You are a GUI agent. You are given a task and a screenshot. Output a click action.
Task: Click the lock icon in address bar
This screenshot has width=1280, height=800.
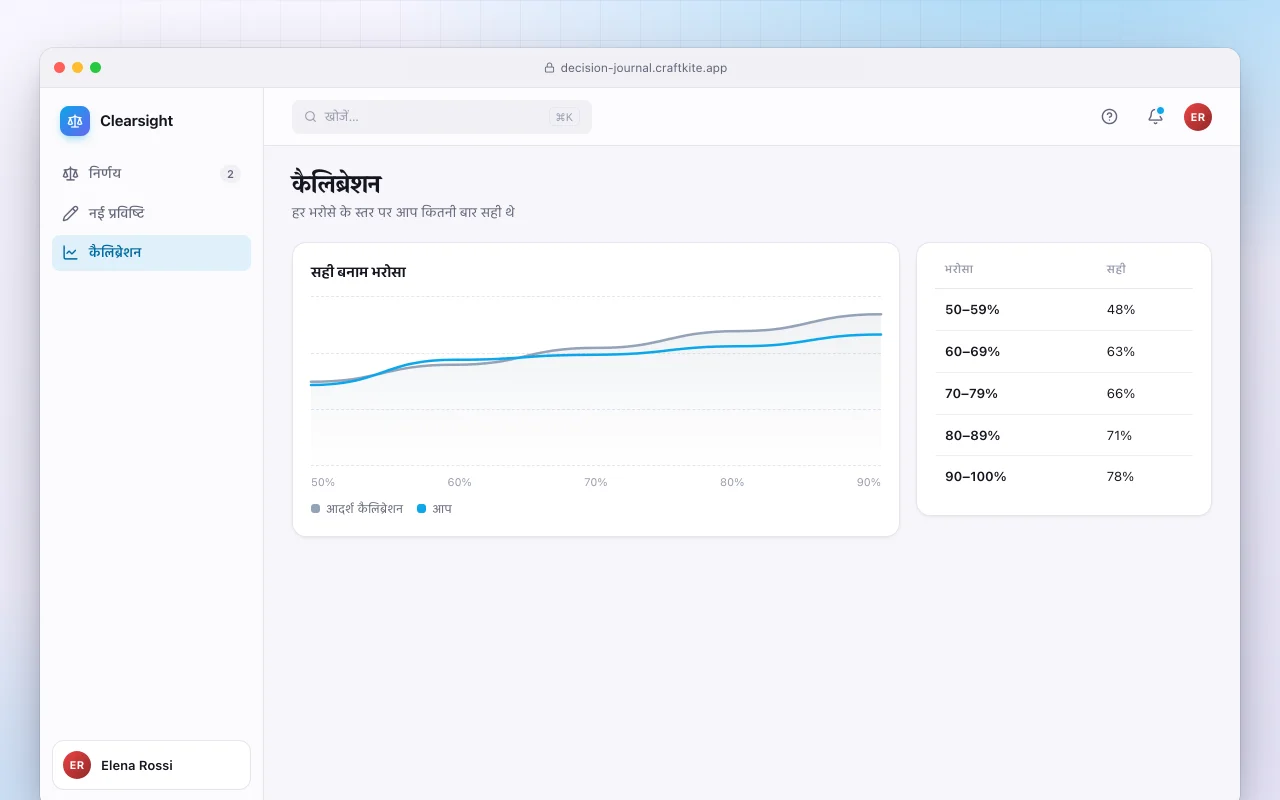(x=549, y=68)
